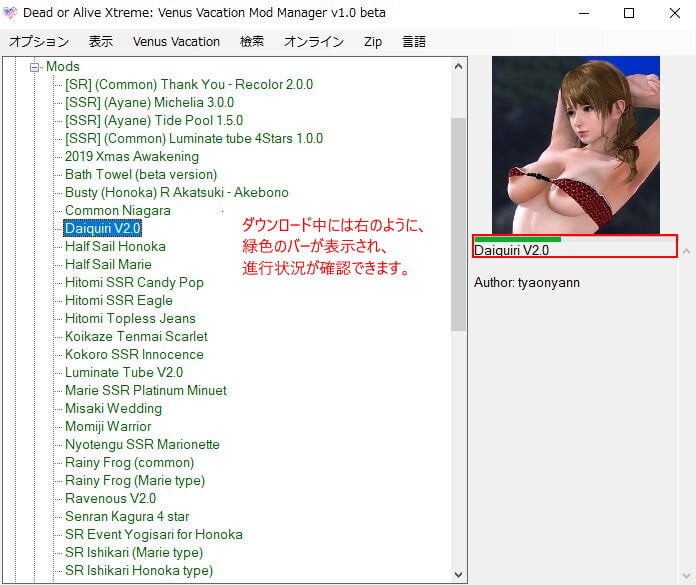Select SR Event Yogisari for Honoka
696x585 pixels.
[x=154, y=535]
